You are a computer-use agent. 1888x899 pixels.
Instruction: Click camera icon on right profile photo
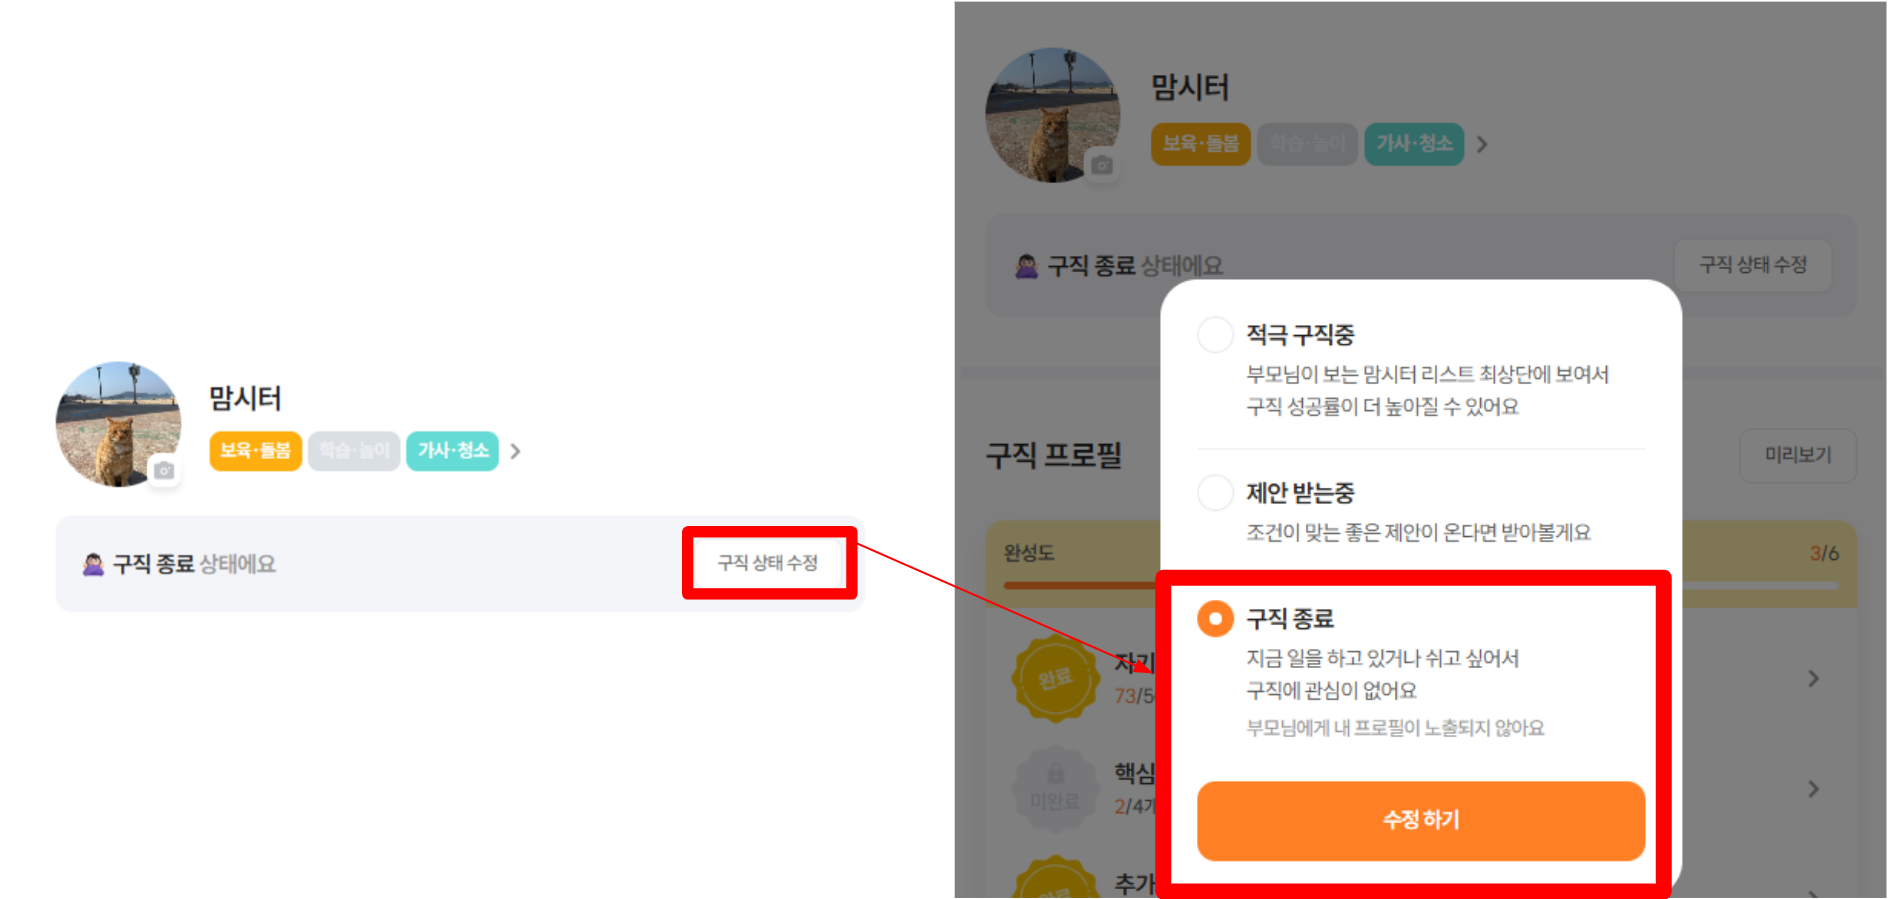[x=1102, y=165]
